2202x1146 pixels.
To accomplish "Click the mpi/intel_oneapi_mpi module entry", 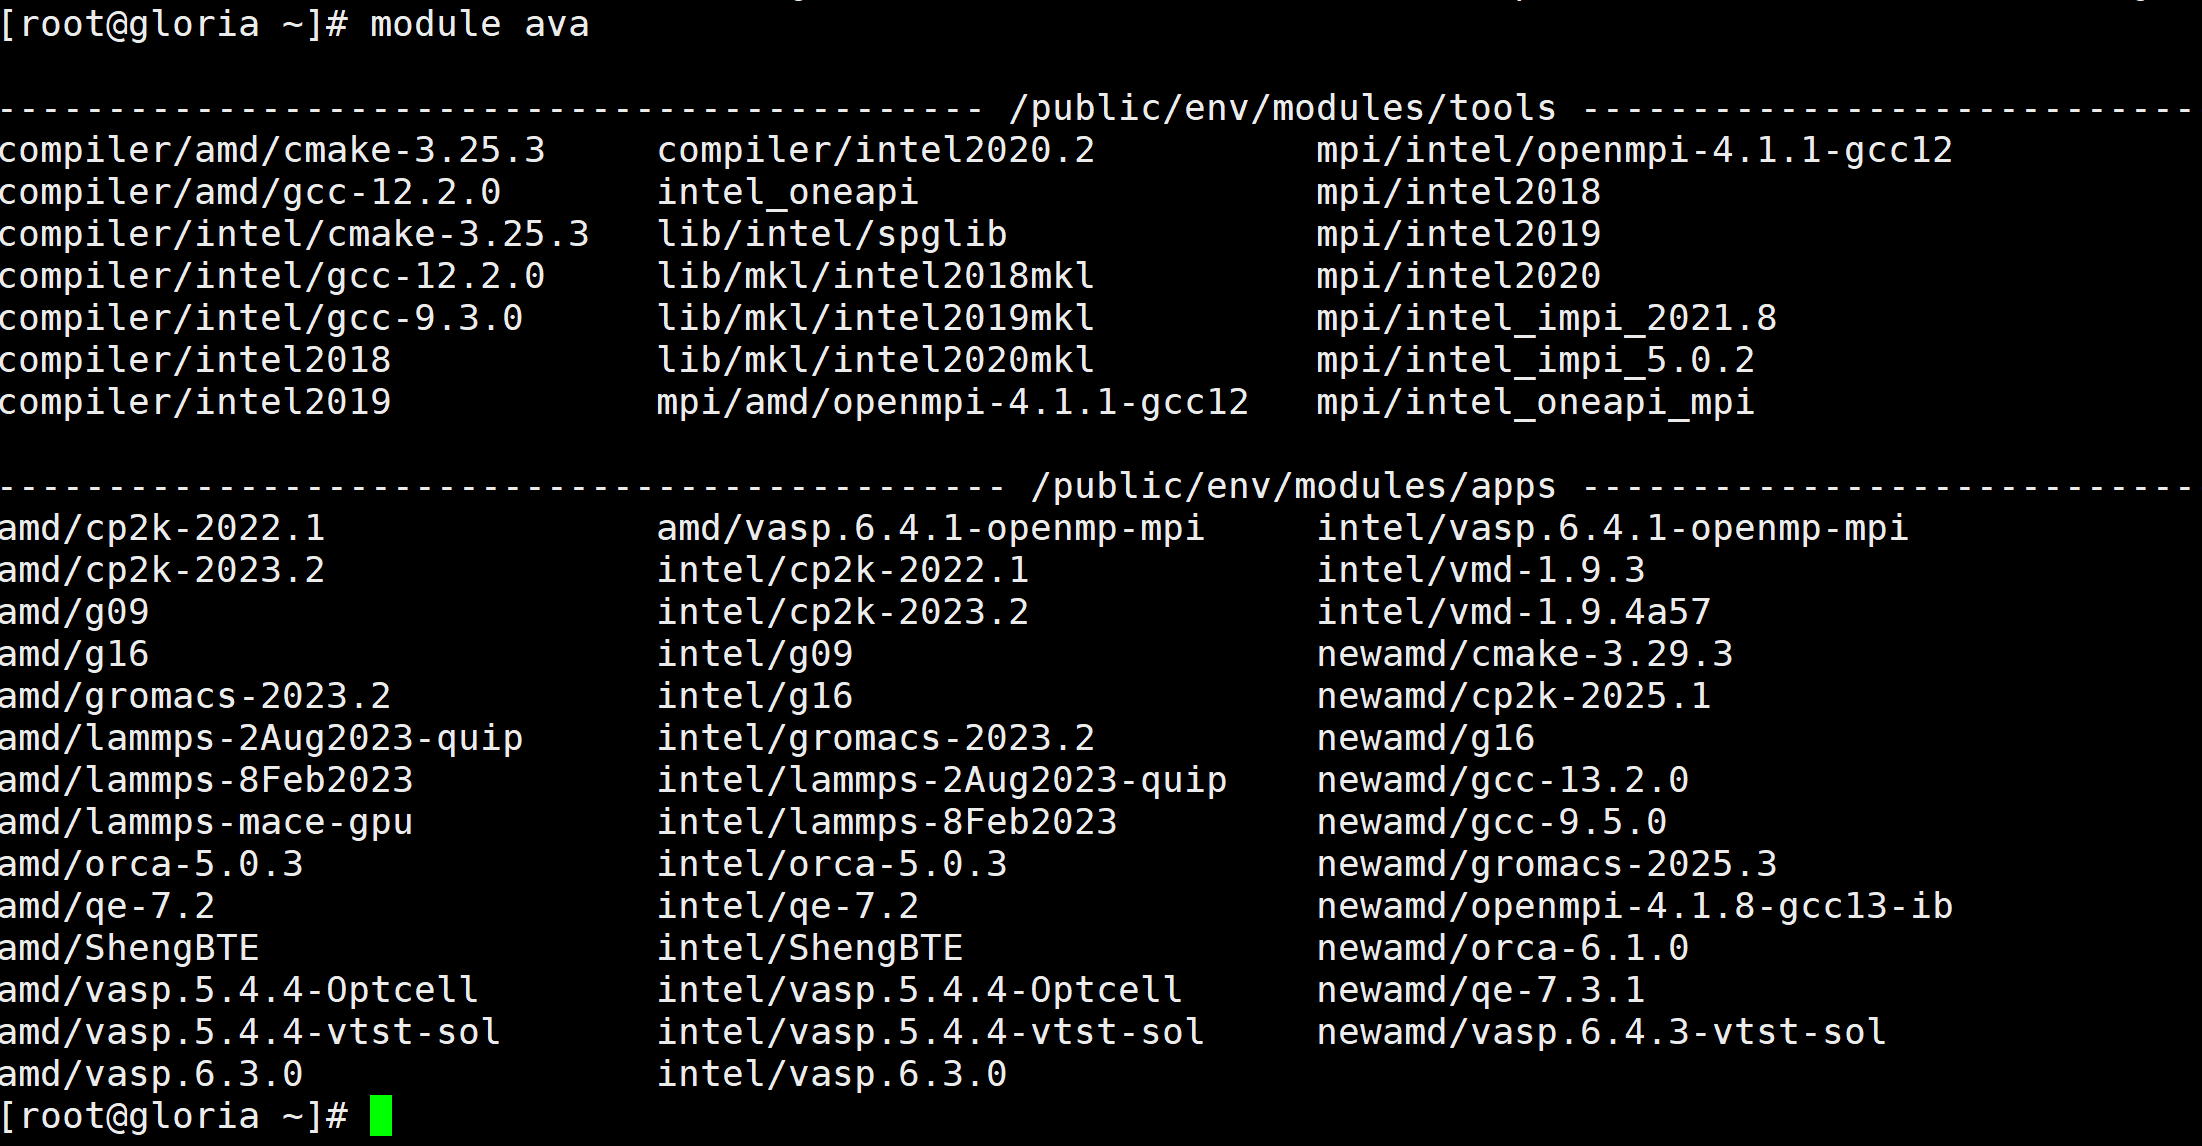I will point(1535,402).
